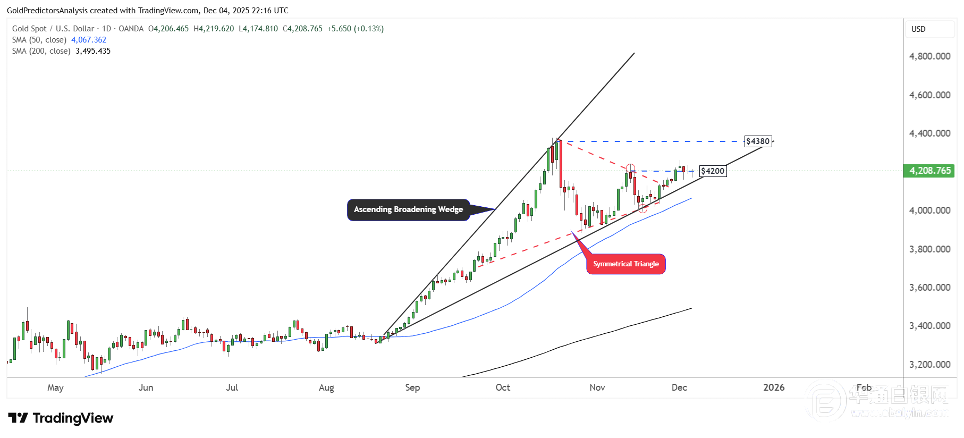Image resolution: width=964 pixels, height=438 pixels.
Task: Click the Oct time axis label
Action: click(502, 386)
